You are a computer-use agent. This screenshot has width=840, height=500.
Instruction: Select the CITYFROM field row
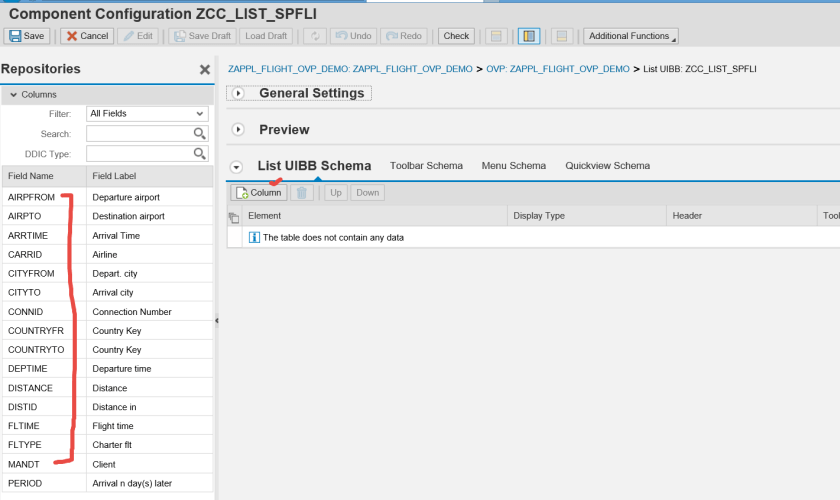(x=108, y=273)
